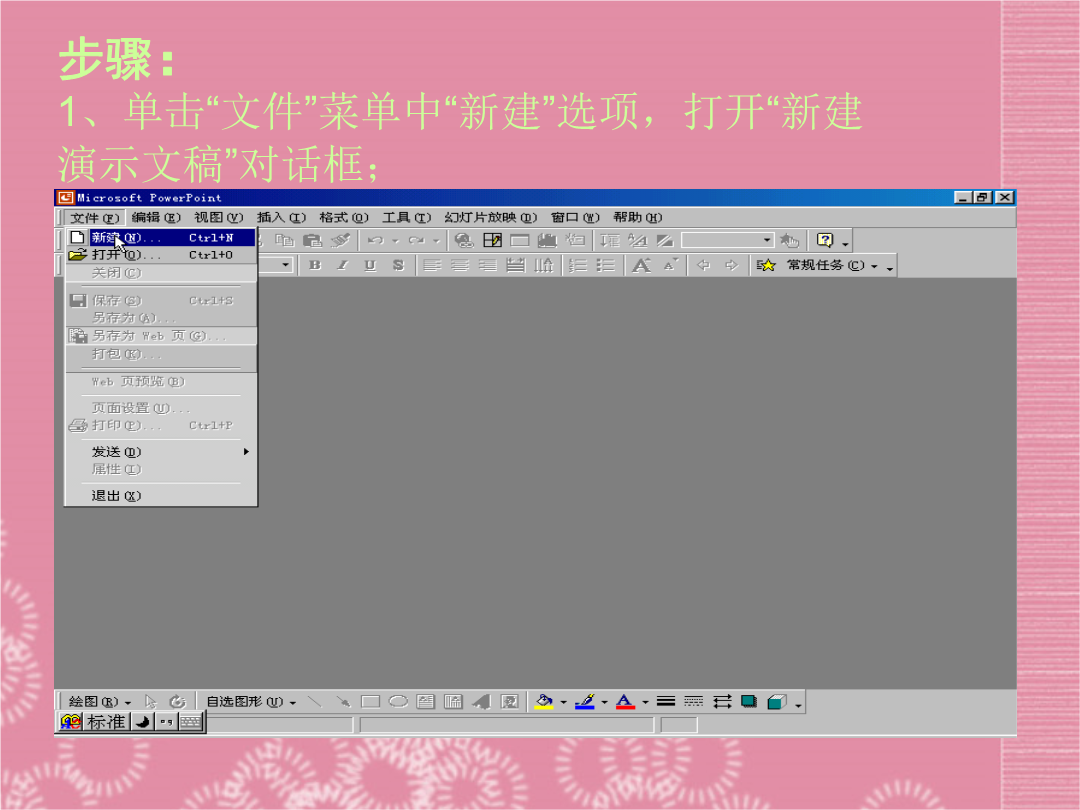The image size is (1080, 810).
Task: Open the 常规任务 (C) dropdown
Action: point(832,265)
